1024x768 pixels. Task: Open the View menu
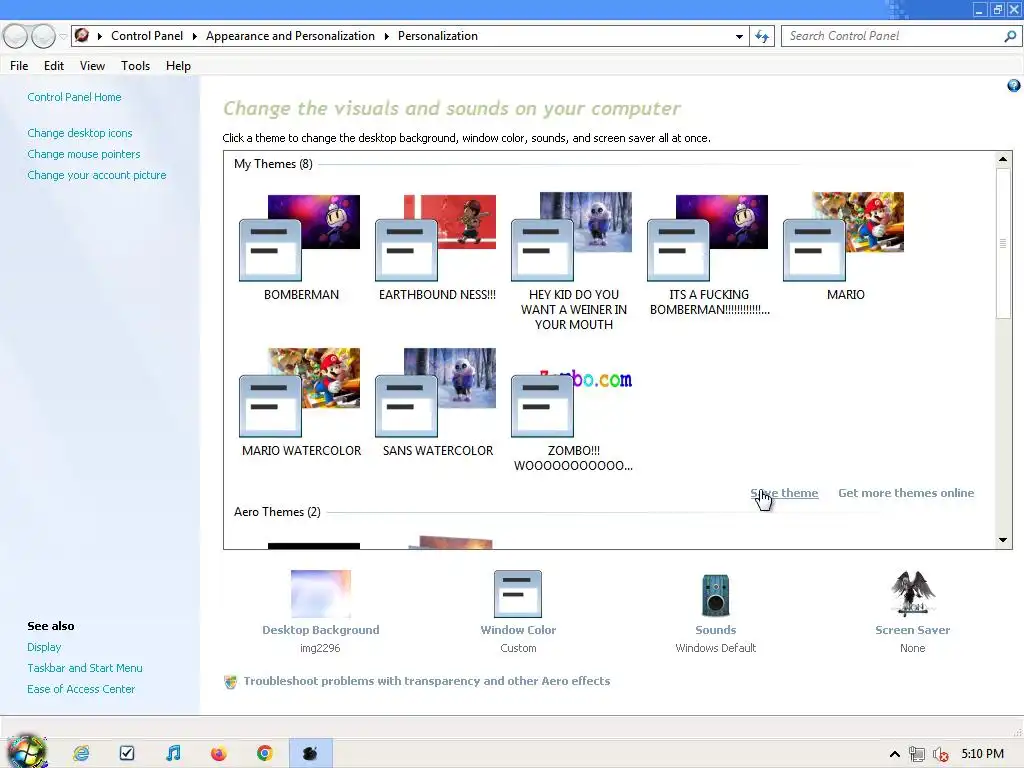point(92,65)
